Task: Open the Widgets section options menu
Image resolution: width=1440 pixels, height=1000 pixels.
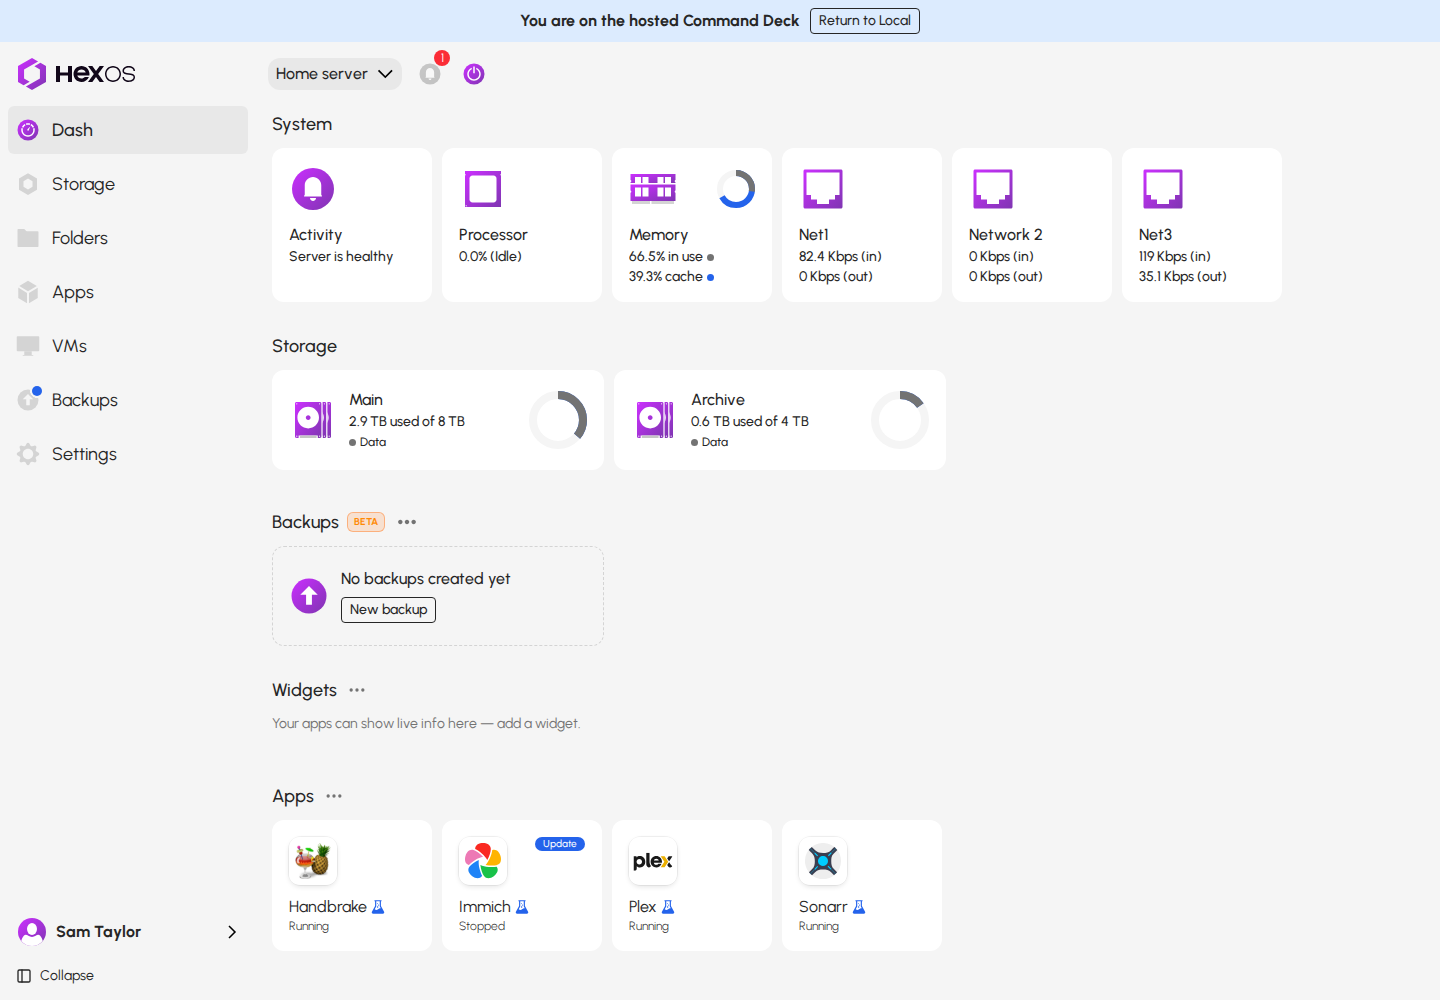Action: (x=357, y=690)
